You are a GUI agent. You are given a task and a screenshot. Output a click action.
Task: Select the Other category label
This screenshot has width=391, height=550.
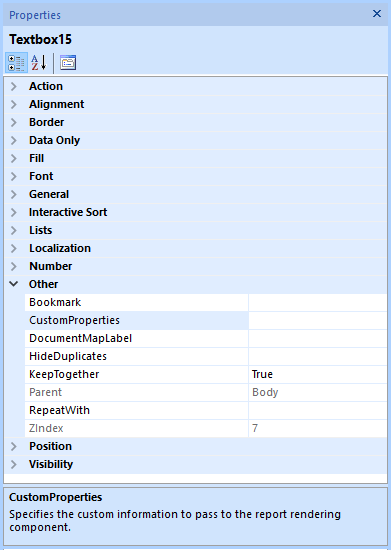coord(43,284)
